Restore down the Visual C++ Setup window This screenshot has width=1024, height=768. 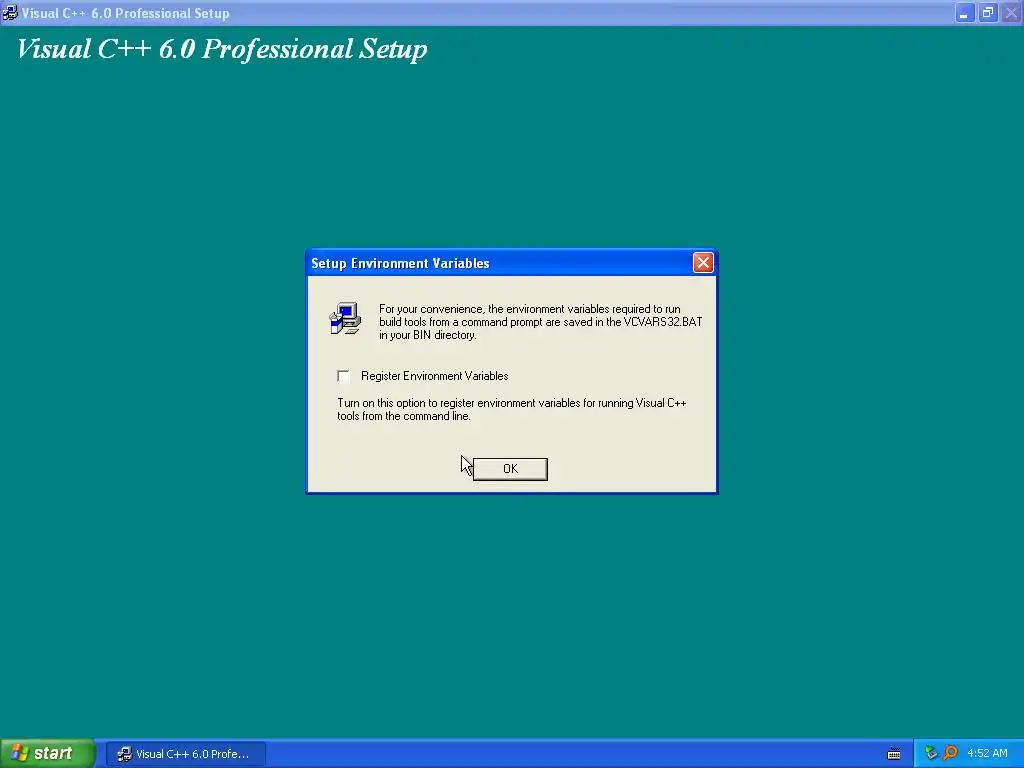click(x=988, y=13)
